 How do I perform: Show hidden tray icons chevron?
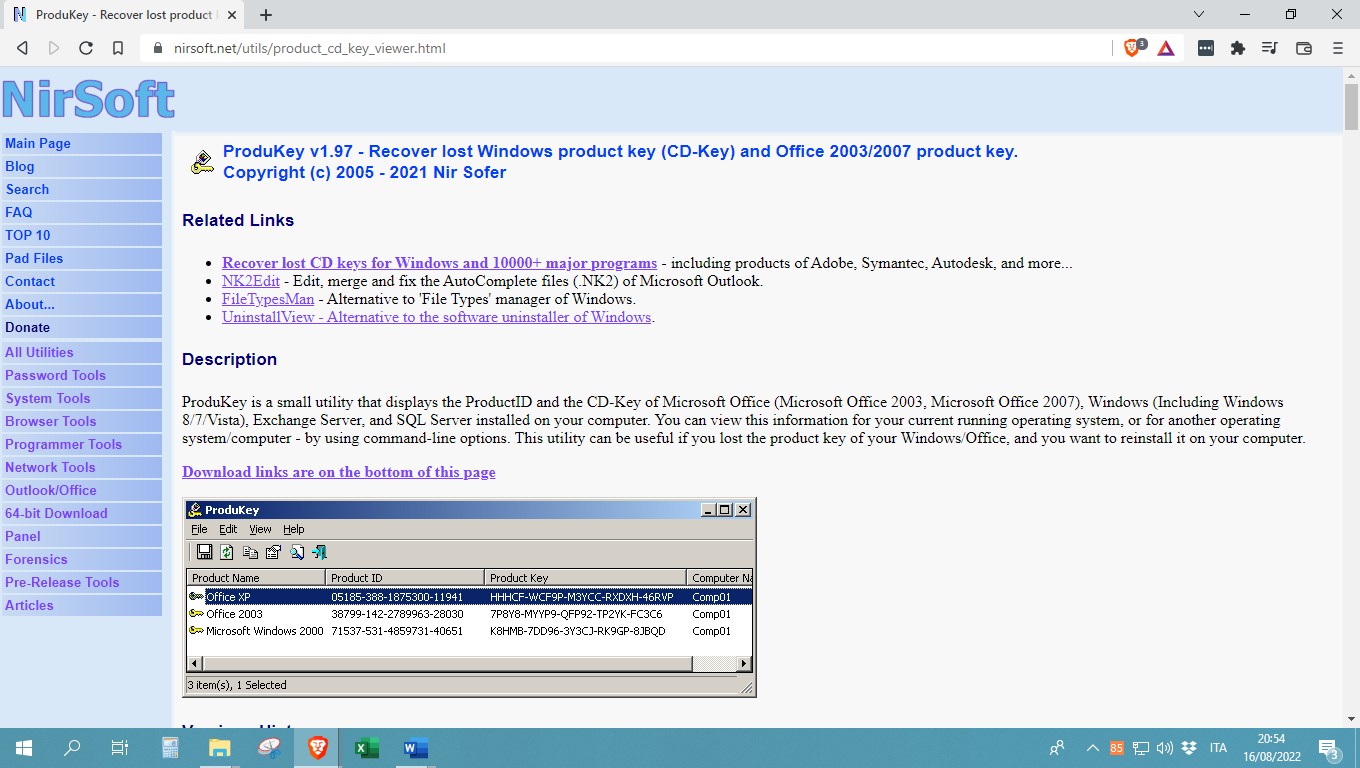tap(1092, 748)
